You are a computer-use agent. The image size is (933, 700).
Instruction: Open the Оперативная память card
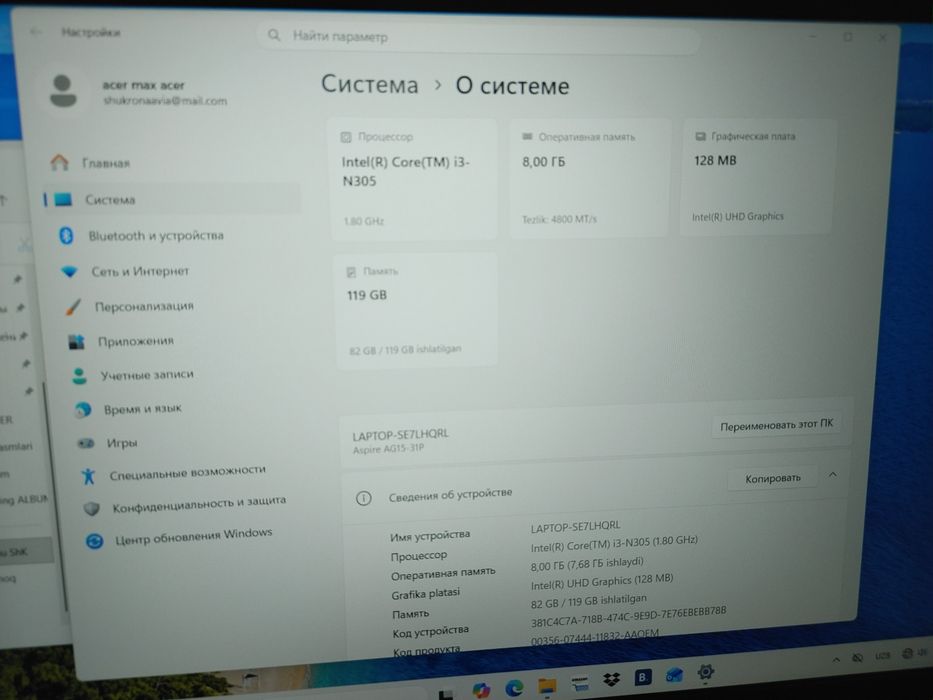tap(588, 177)
